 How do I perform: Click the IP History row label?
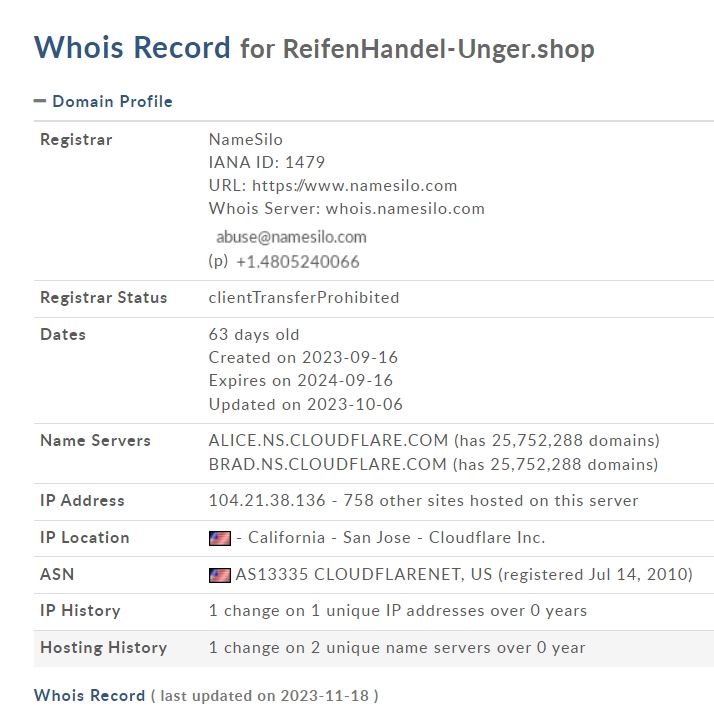click(80, 611)
